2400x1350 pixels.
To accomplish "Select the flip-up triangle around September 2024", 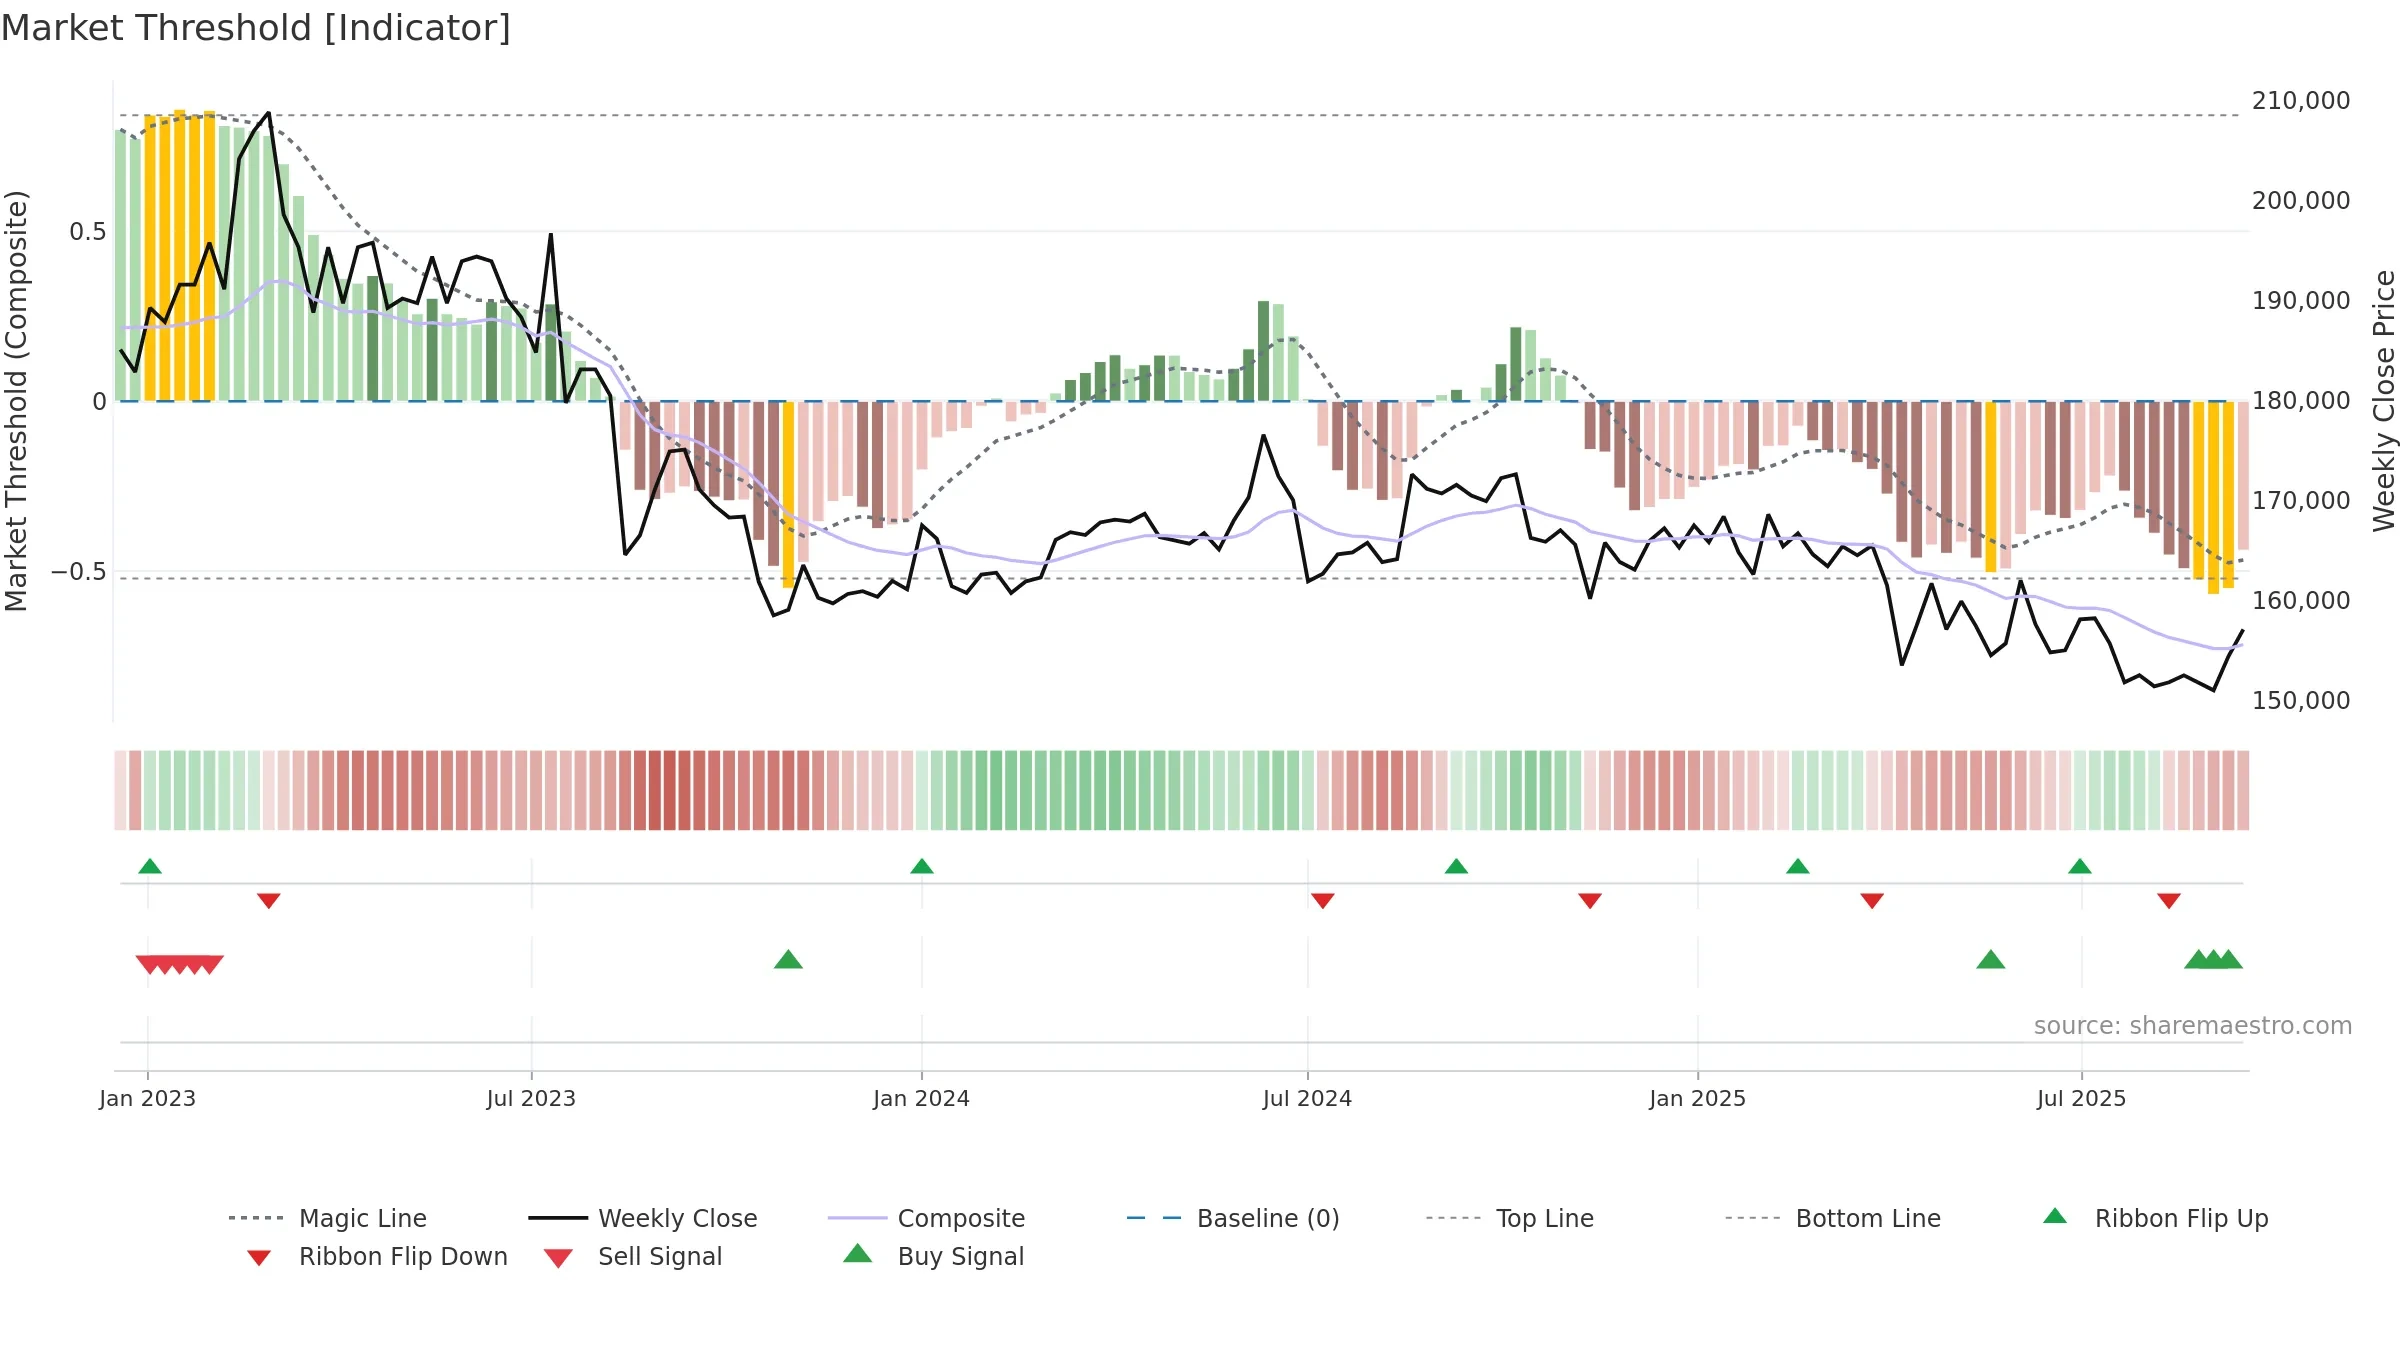I will tap(1456, 866).
